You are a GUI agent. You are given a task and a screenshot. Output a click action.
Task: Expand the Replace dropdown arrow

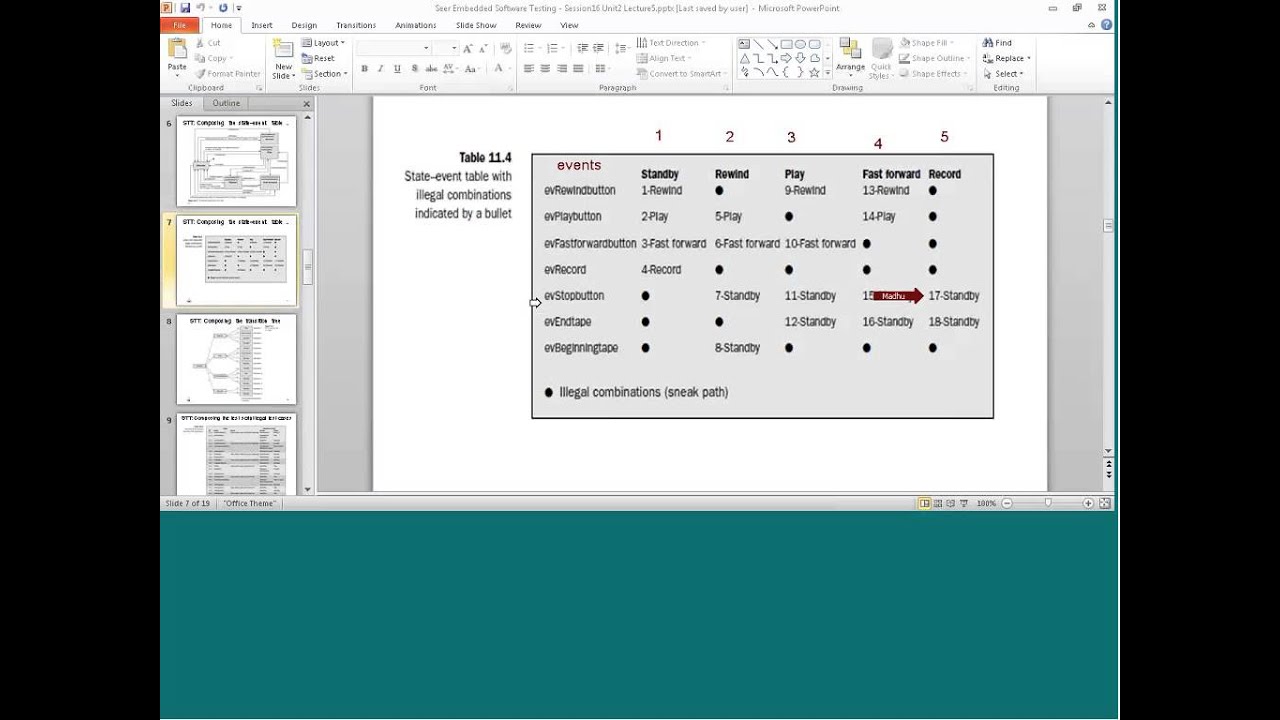[x=1029, y=58]
